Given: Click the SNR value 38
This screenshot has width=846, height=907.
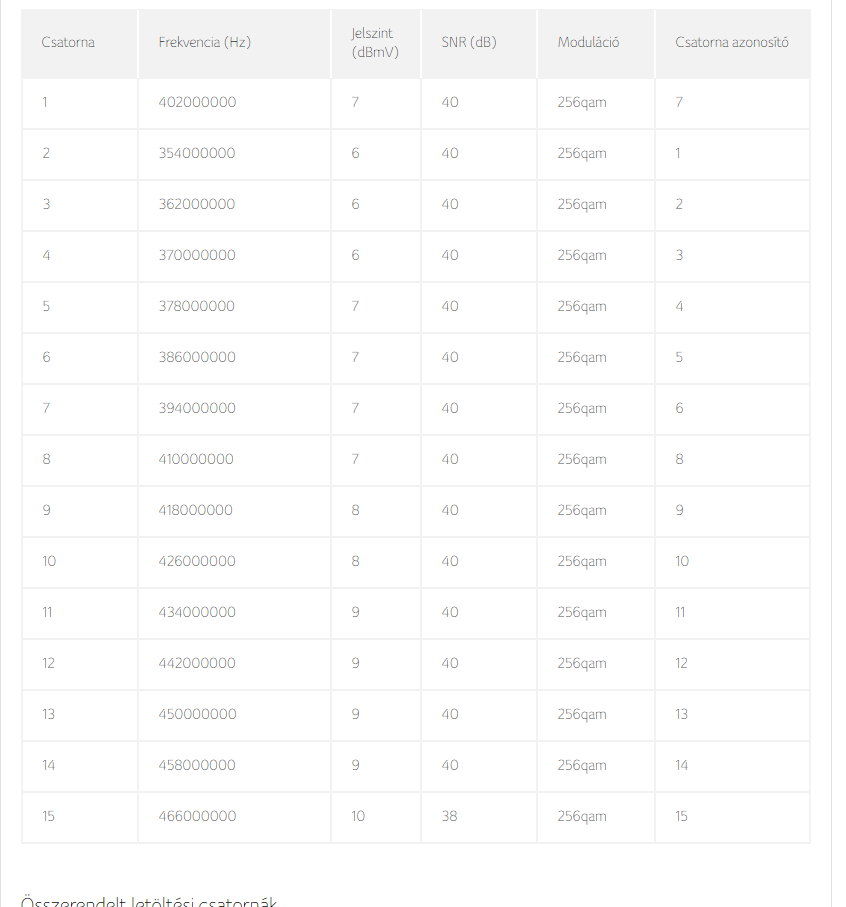Looking at the screenshot, I should 449,816.
